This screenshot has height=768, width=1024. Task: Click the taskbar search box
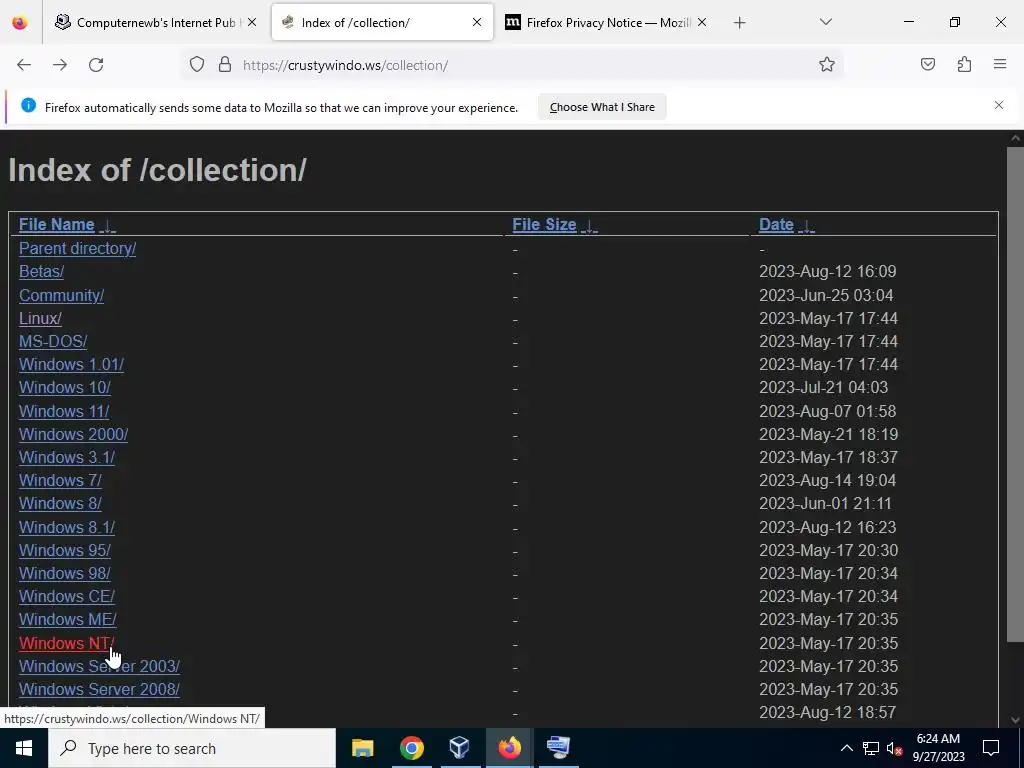192,748
